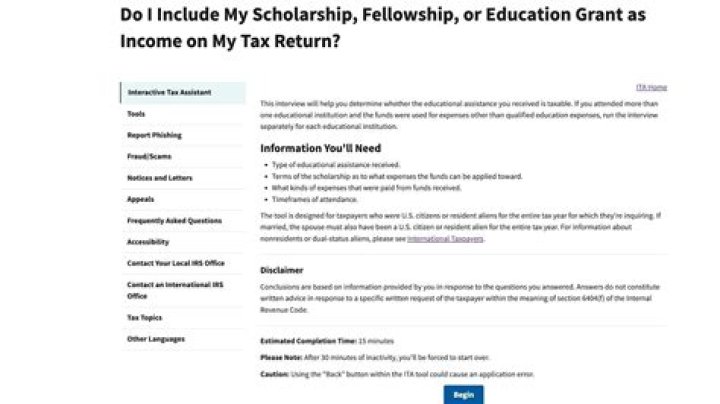Go to Tax Topics
Screen dimensions: 720x404
144,317
